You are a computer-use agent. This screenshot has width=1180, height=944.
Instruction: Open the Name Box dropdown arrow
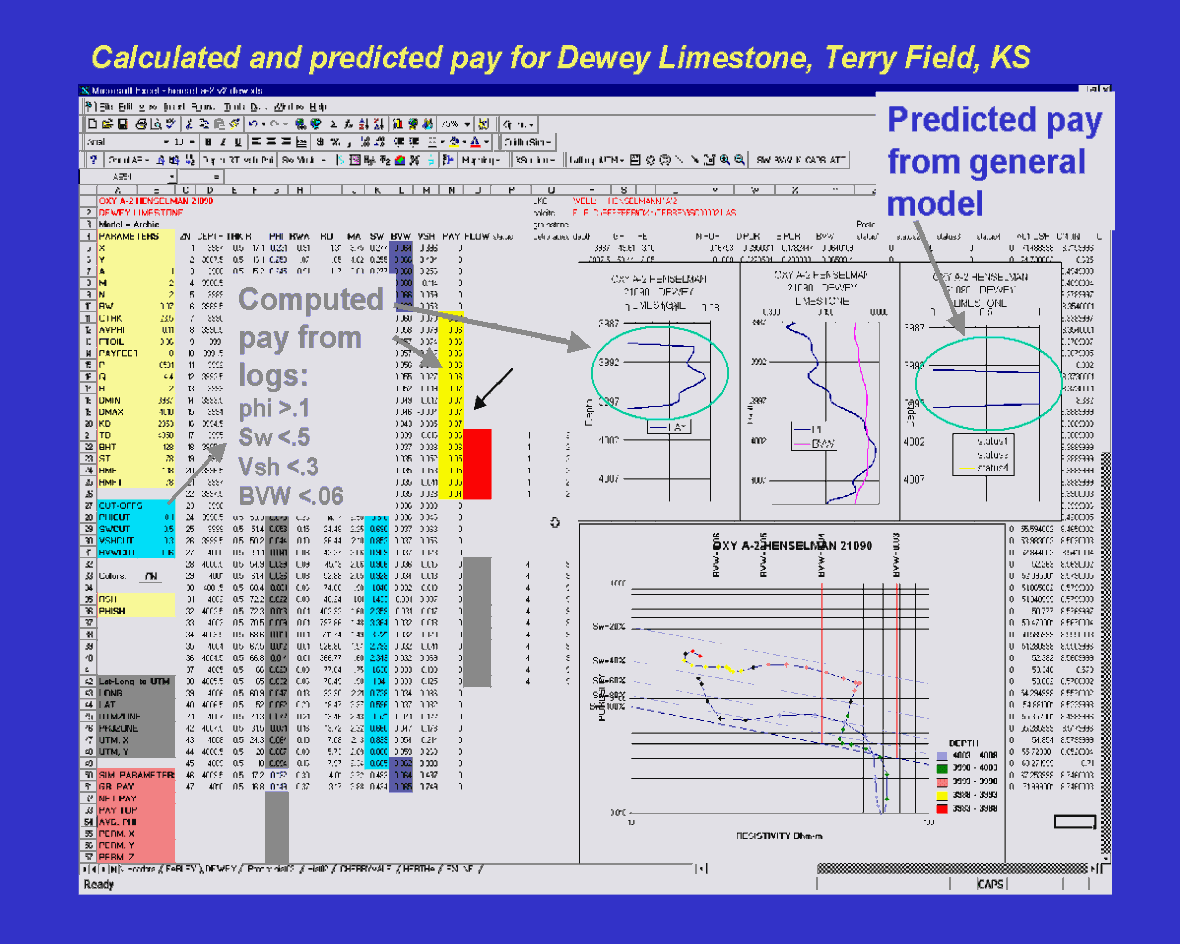pyautogui.click(x=171, y=176)
